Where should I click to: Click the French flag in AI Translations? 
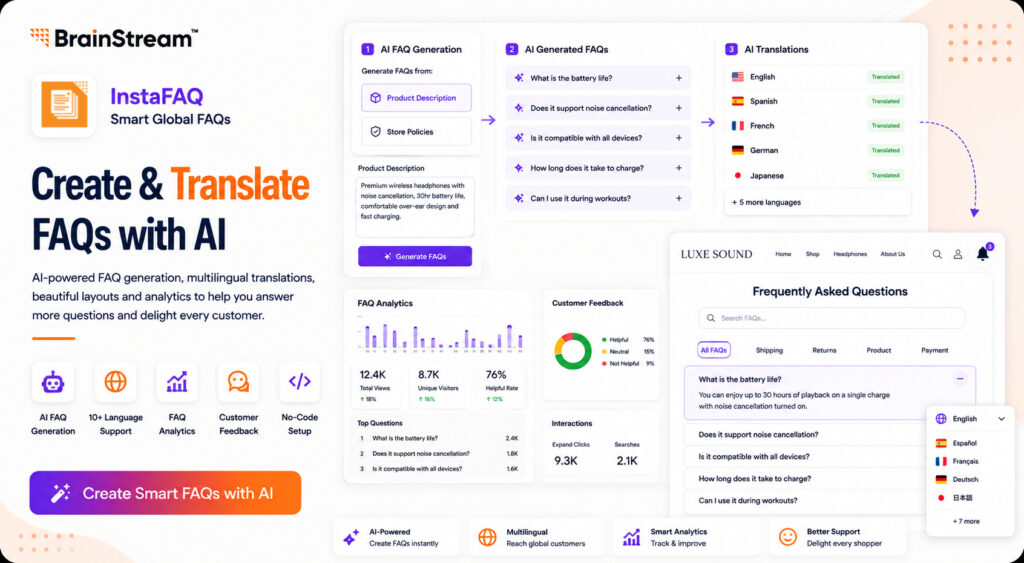click(738, 125)
